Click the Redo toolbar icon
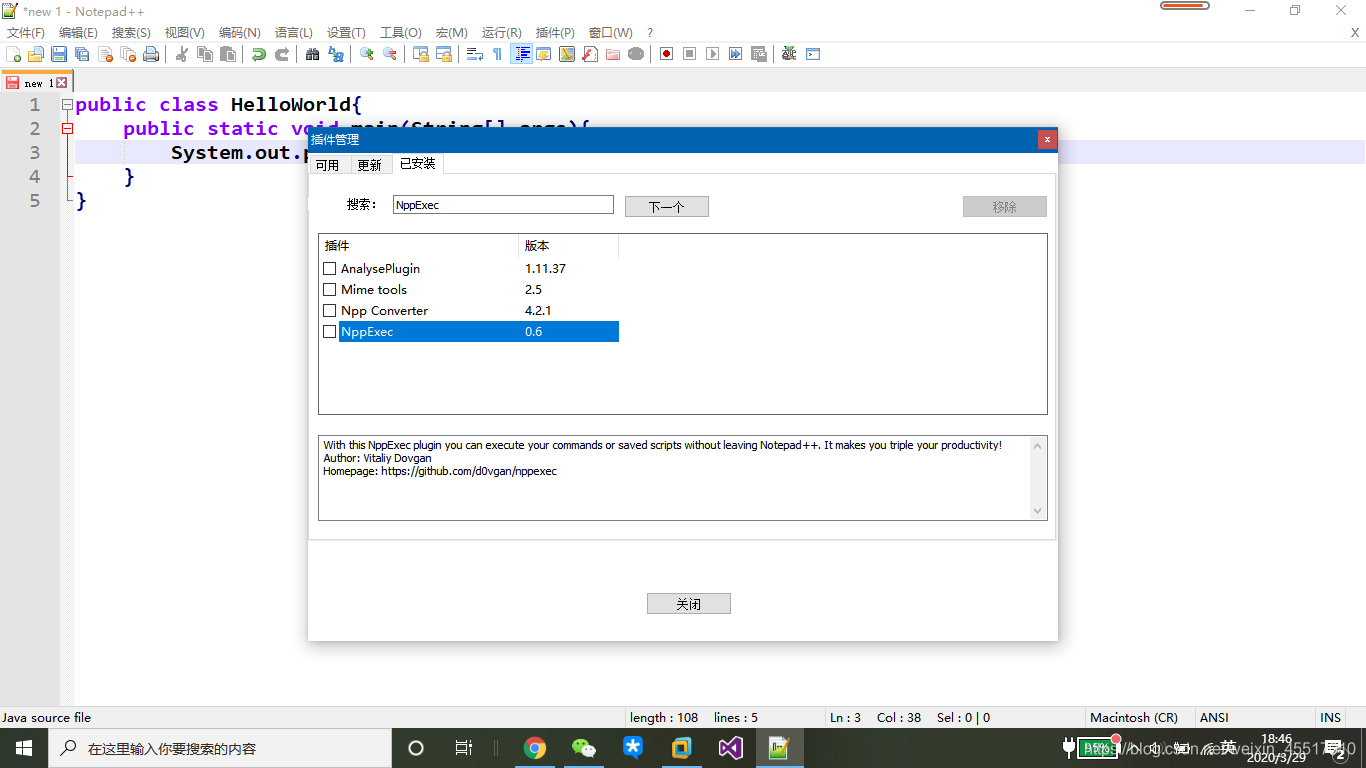Viewport: 1366px width, 768px height. [x=282, y=54]
